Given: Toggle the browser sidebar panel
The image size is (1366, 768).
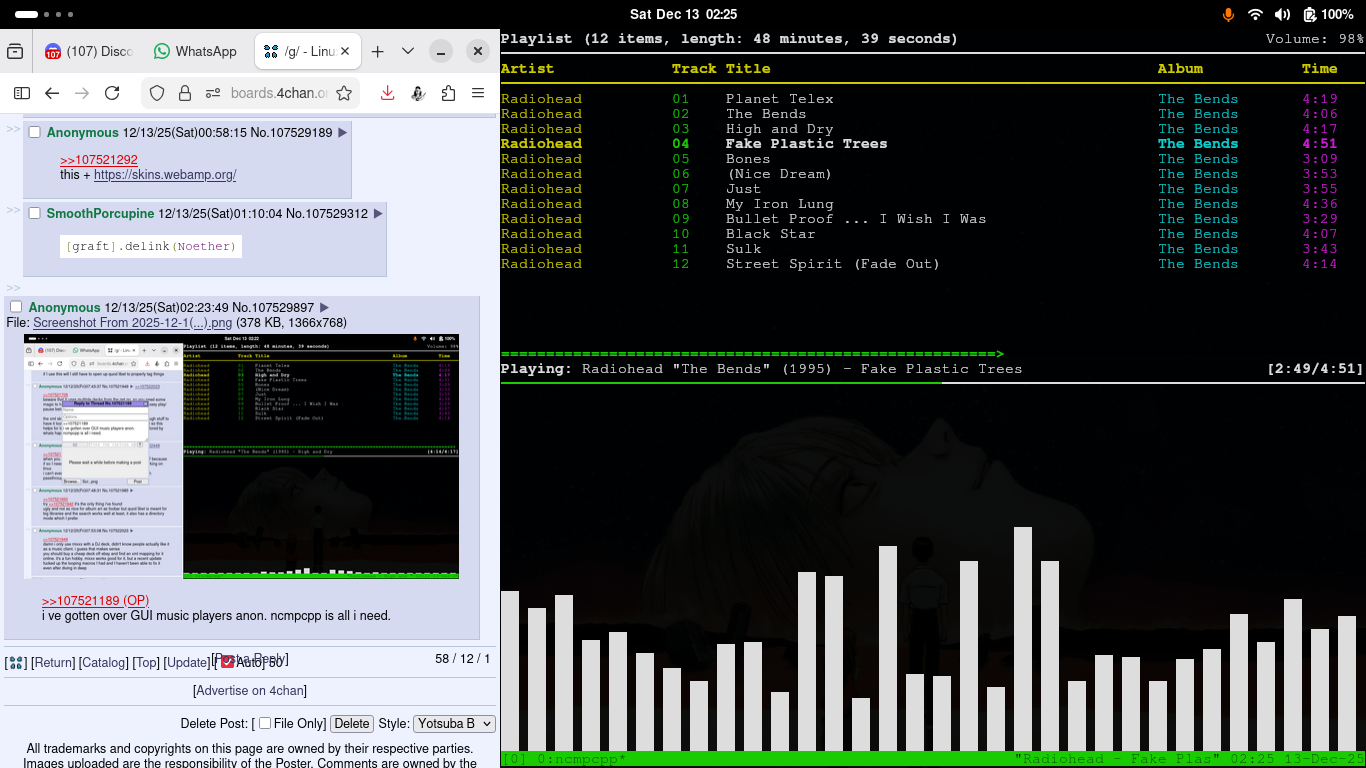Looking at the screenshot, I should pyautogui.click(x=22, y=93).
